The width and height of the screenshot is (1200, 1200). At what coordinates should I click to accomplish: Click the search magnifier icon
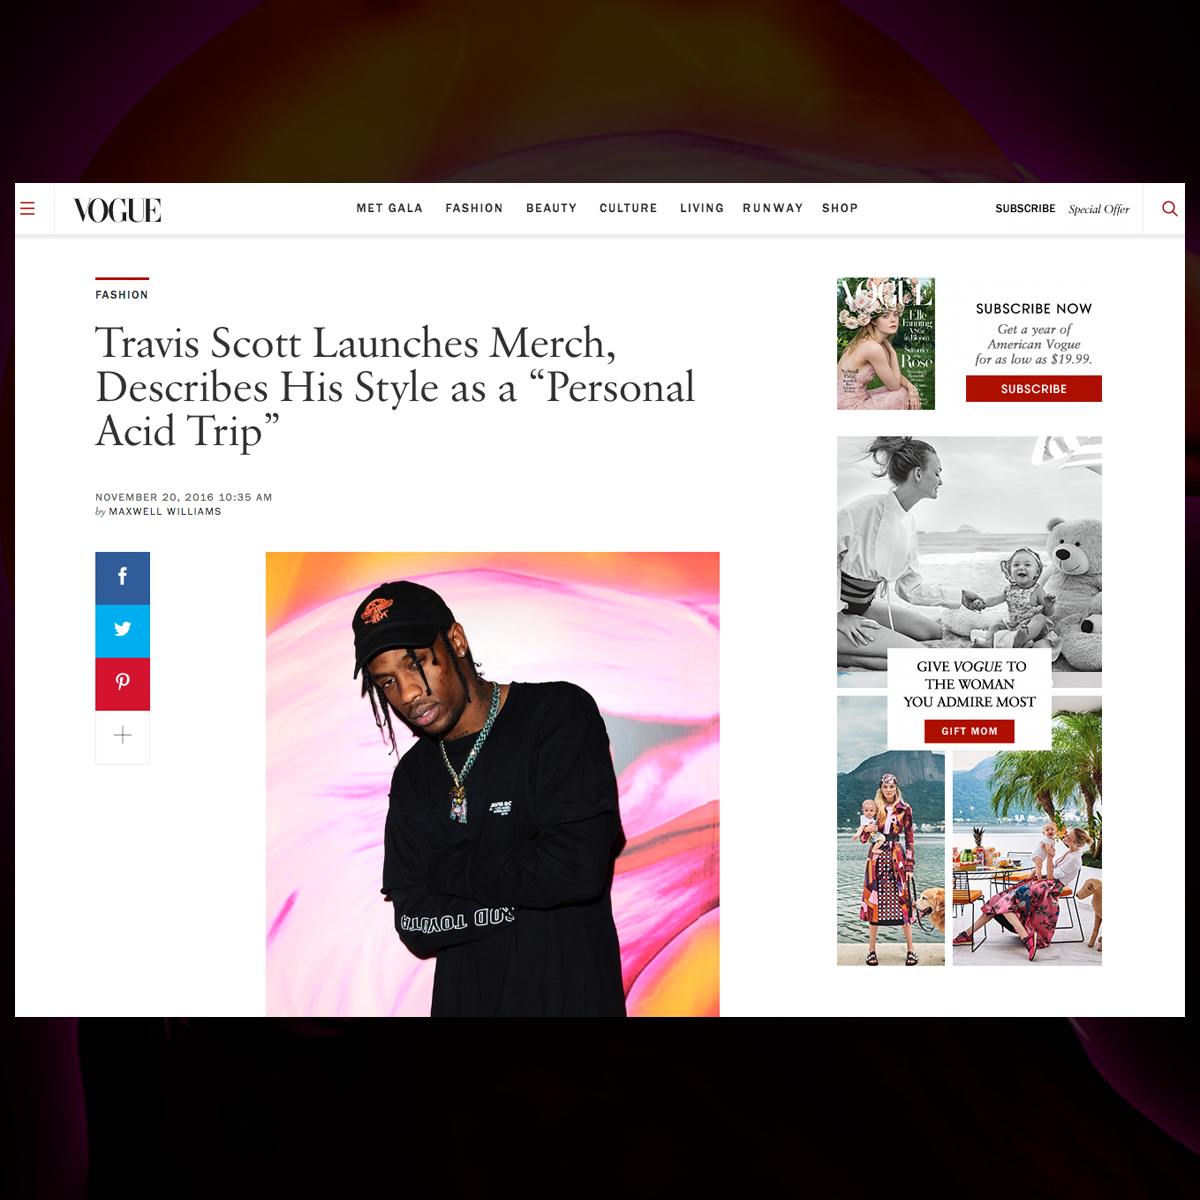click(1169, 209)
